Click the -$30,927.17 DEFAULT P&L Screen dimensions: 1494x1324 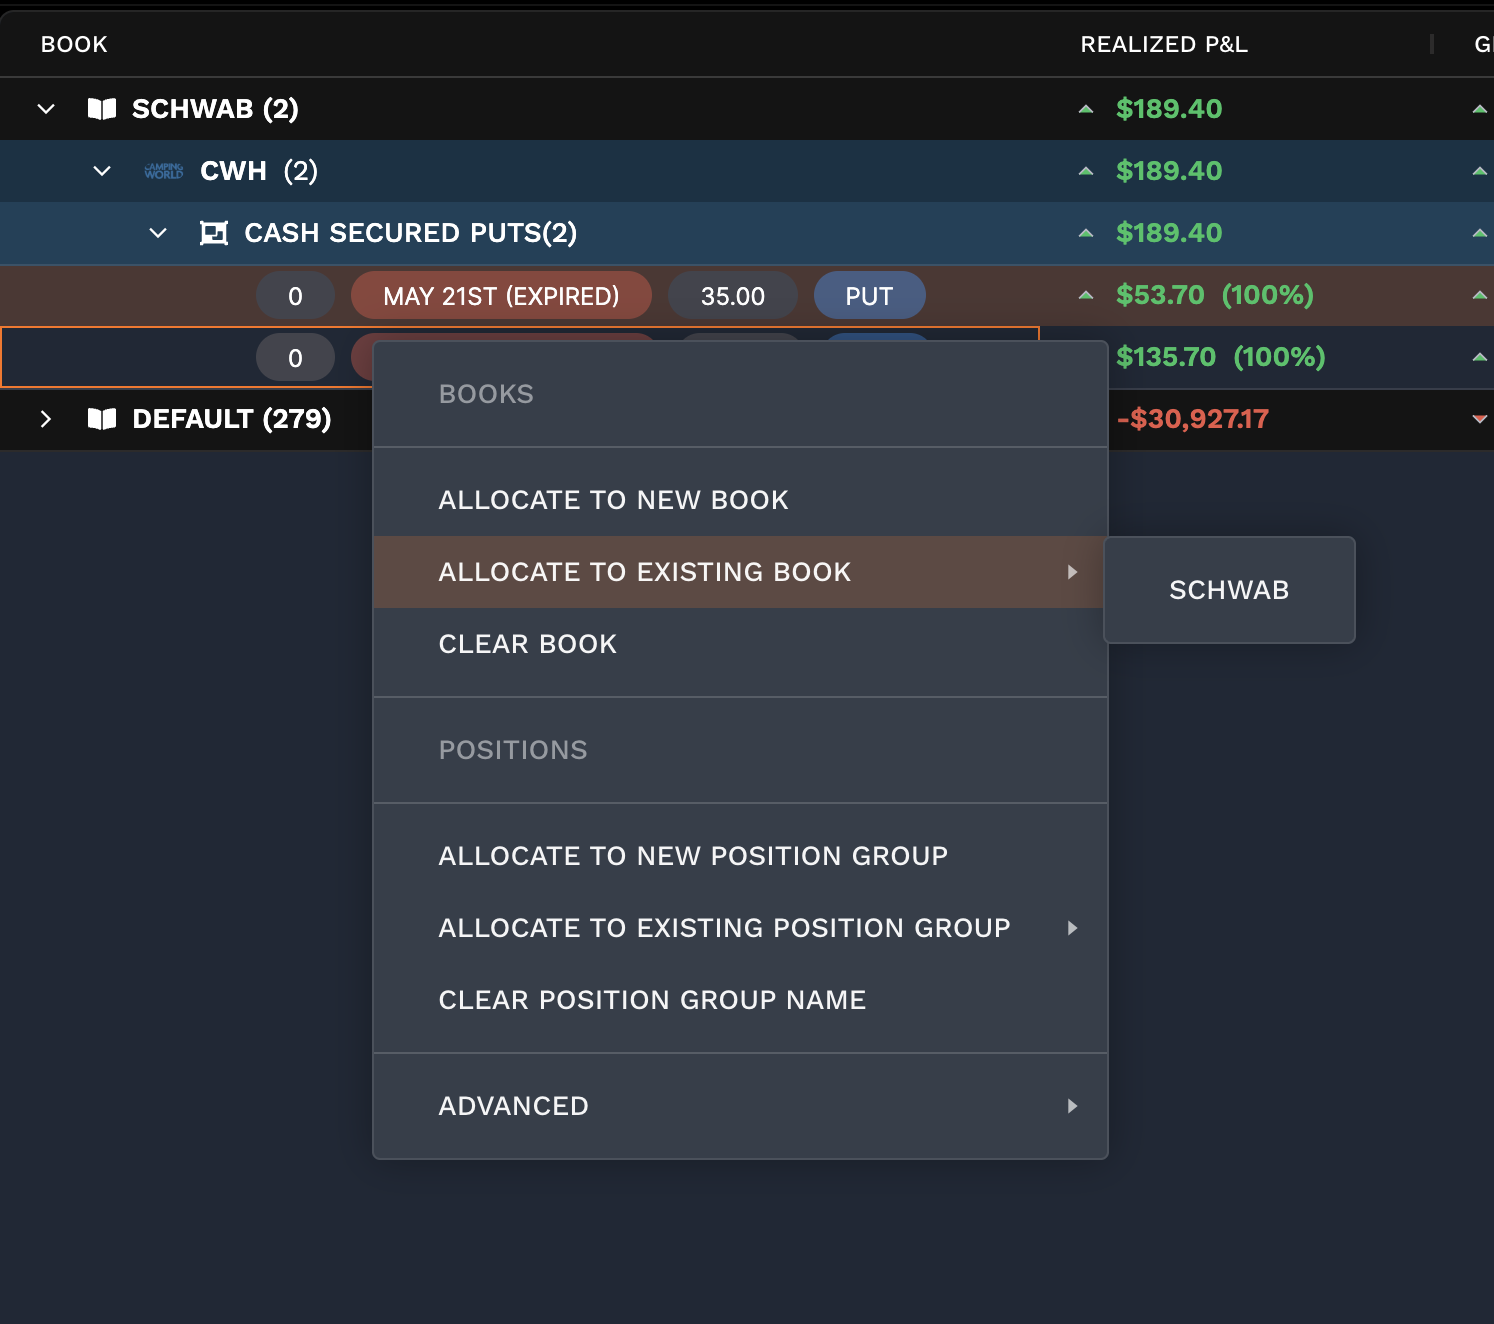click(1192, 419)
